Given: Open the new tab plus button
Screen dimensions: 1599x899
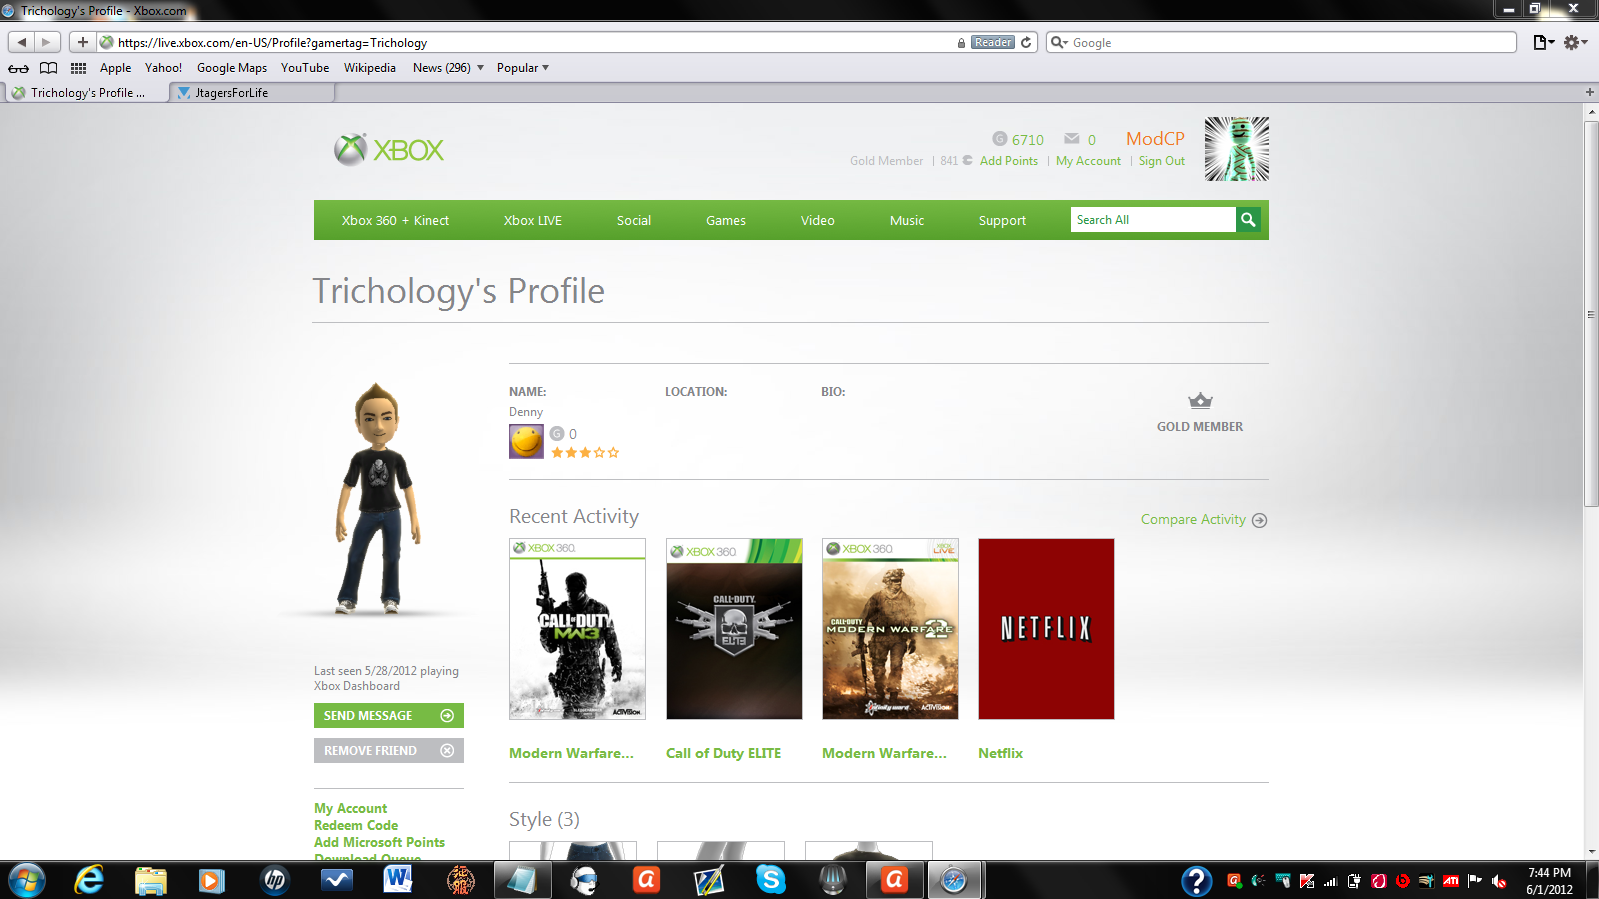Looking at the screenshot, I should click(x=1589, y=92).
